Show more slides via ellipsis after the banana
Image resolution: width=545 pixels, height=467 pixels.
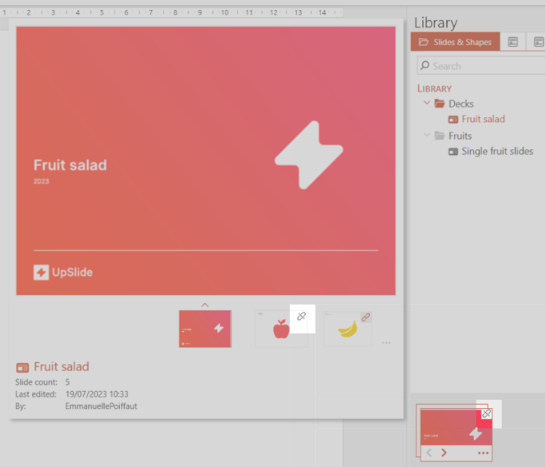(386, 343)
